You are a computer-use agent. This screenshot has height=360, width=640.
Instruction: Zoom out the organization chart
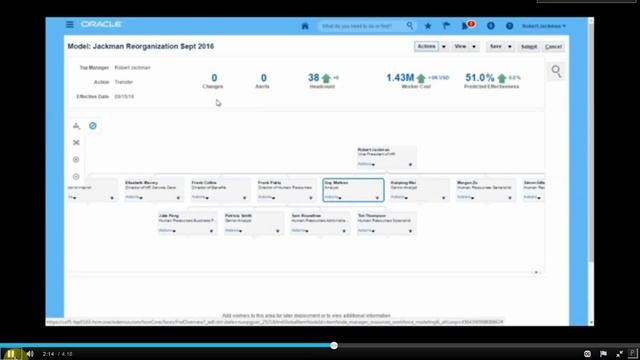(76, 177)
